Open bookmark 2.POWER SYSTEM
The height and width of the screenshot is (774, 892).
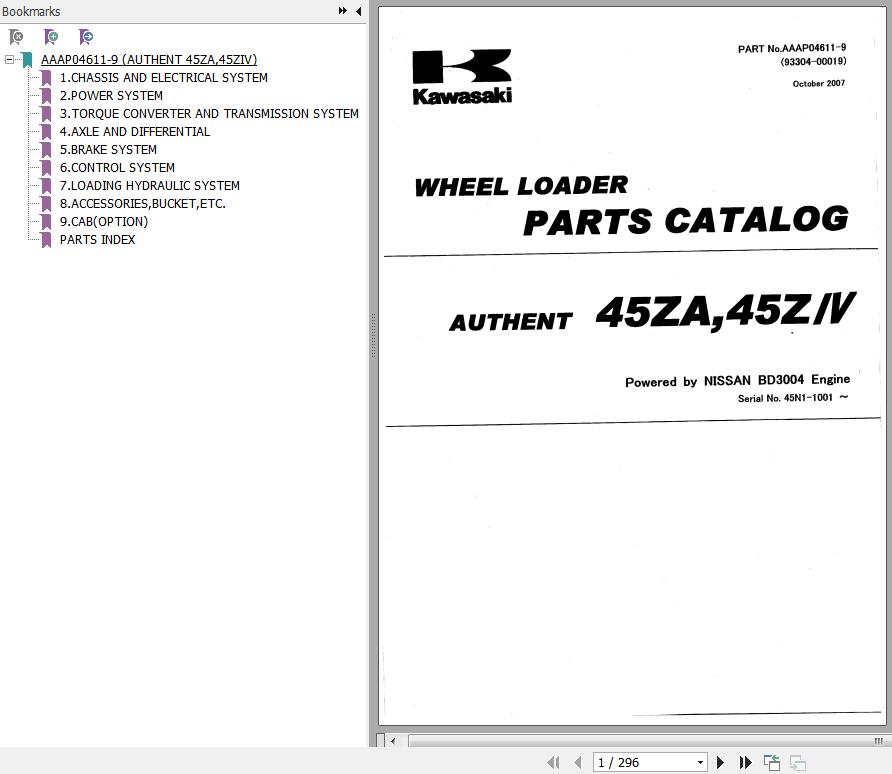click(112, 96)
